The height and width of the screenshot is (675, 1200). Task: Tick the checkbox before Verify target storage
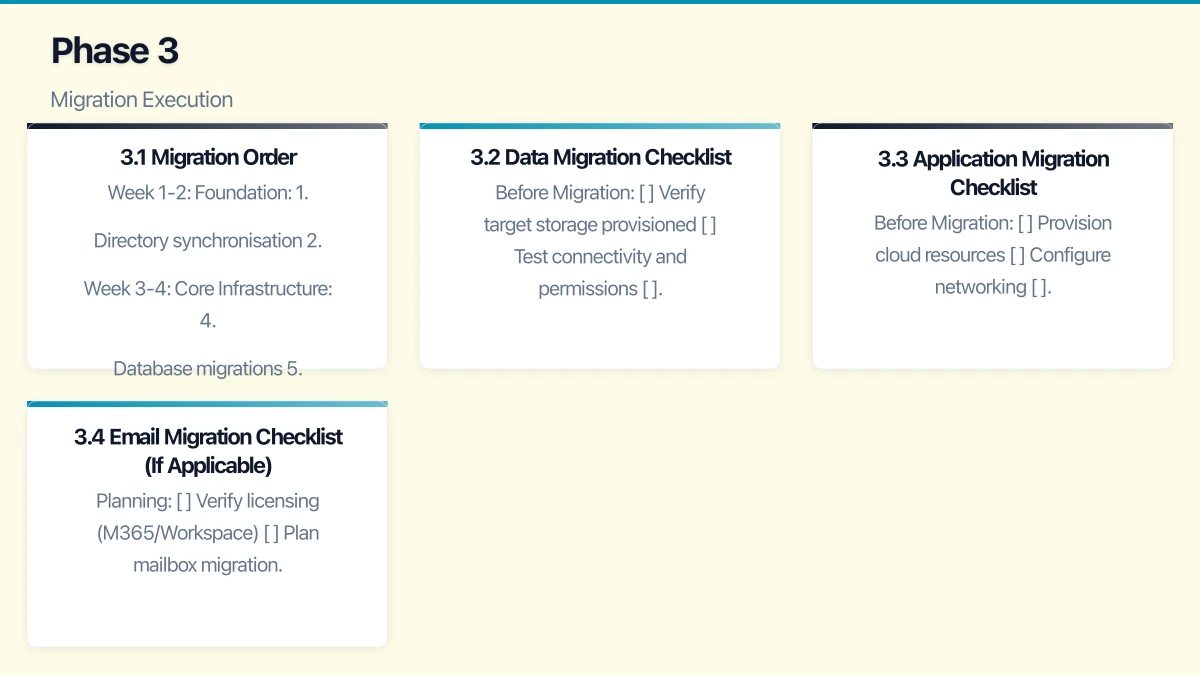coord(646,193)
